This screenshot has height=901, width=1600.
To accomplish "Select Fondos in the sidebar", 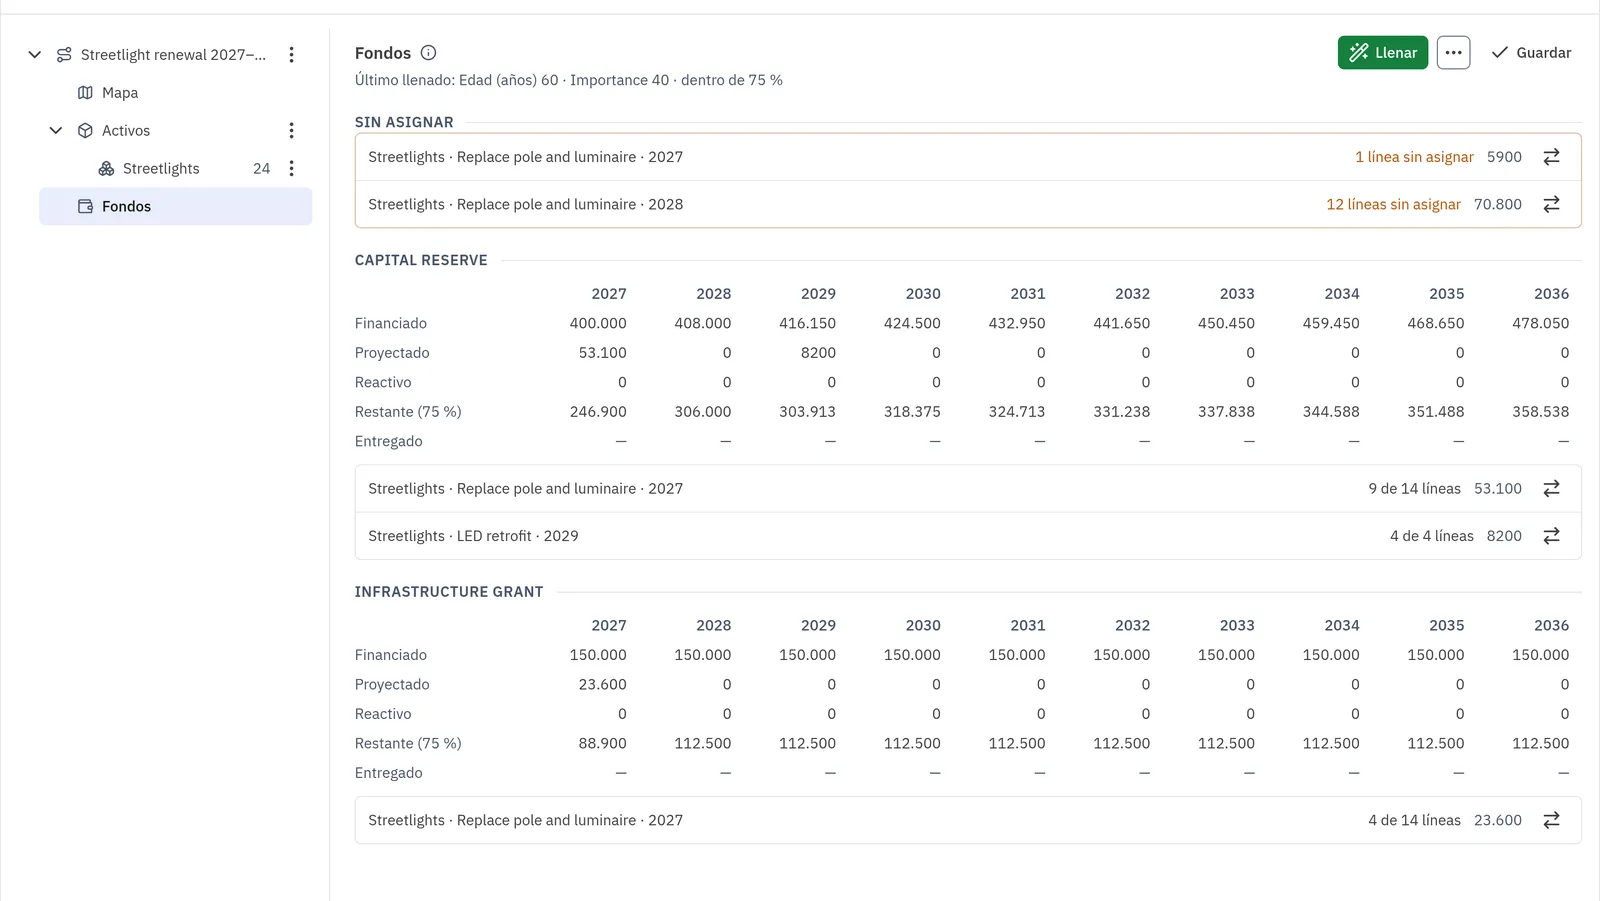I will point(176,207).
